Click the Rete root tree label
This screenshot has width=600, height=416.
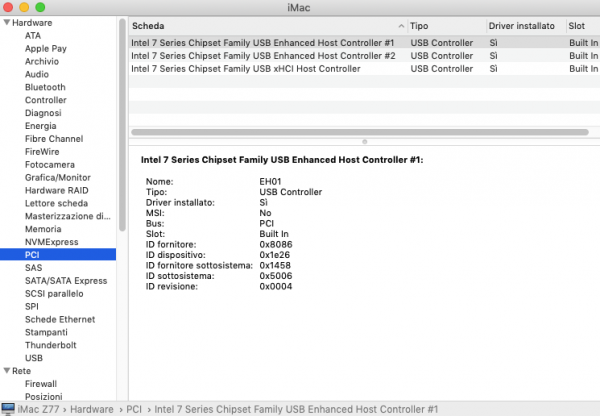pos(21,371)
